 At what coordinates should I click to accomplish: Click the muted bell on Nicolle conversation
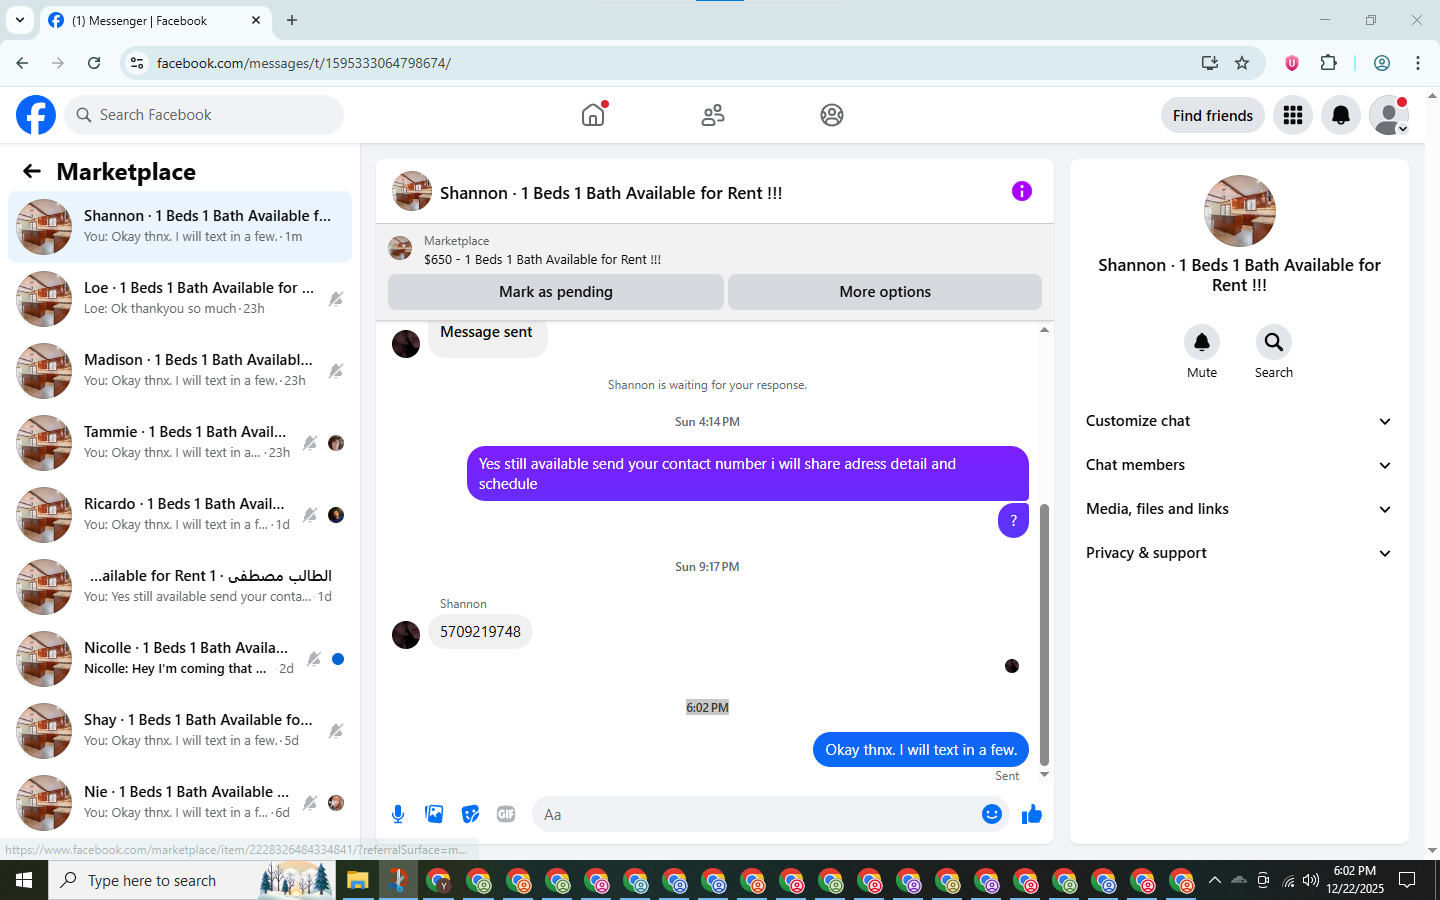click(x=314, y=659)
